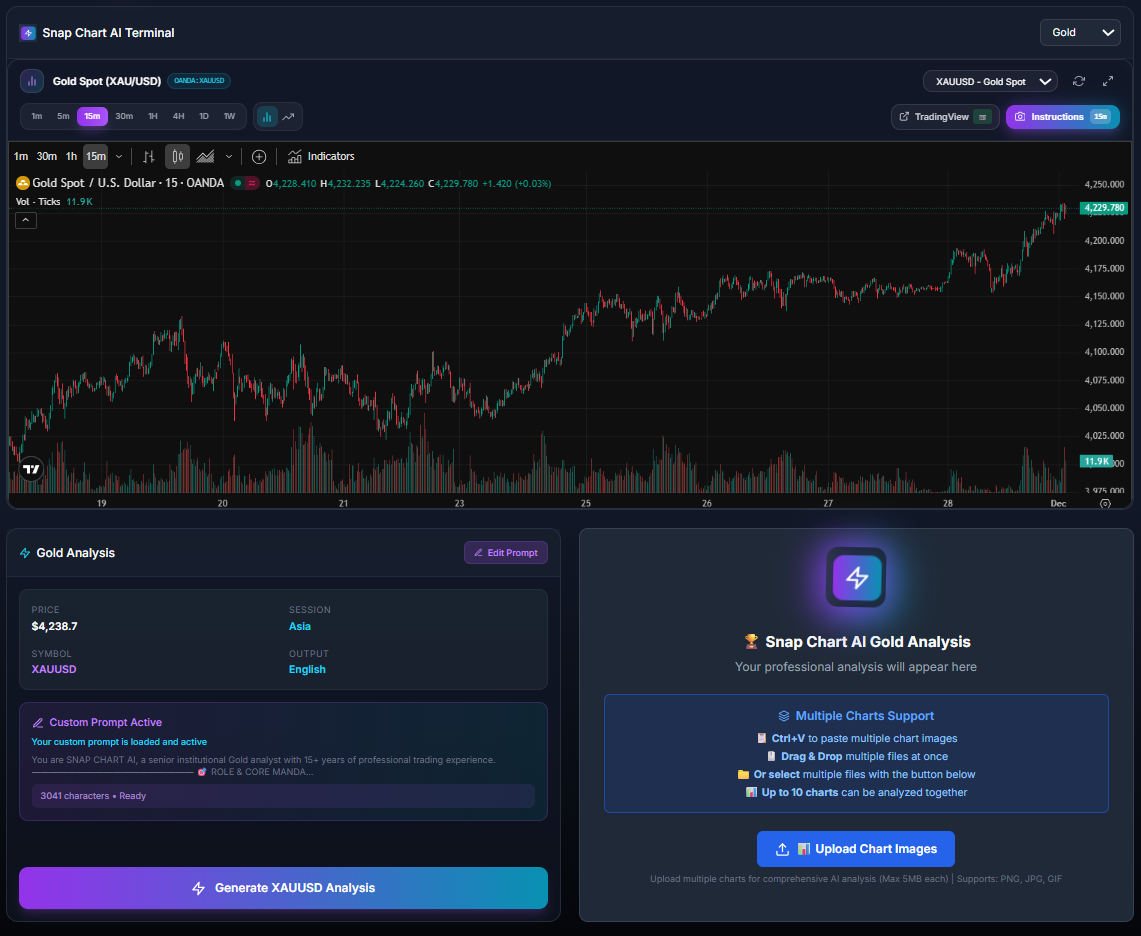Click the TradingView logo on chart

(x=31, y=469)
